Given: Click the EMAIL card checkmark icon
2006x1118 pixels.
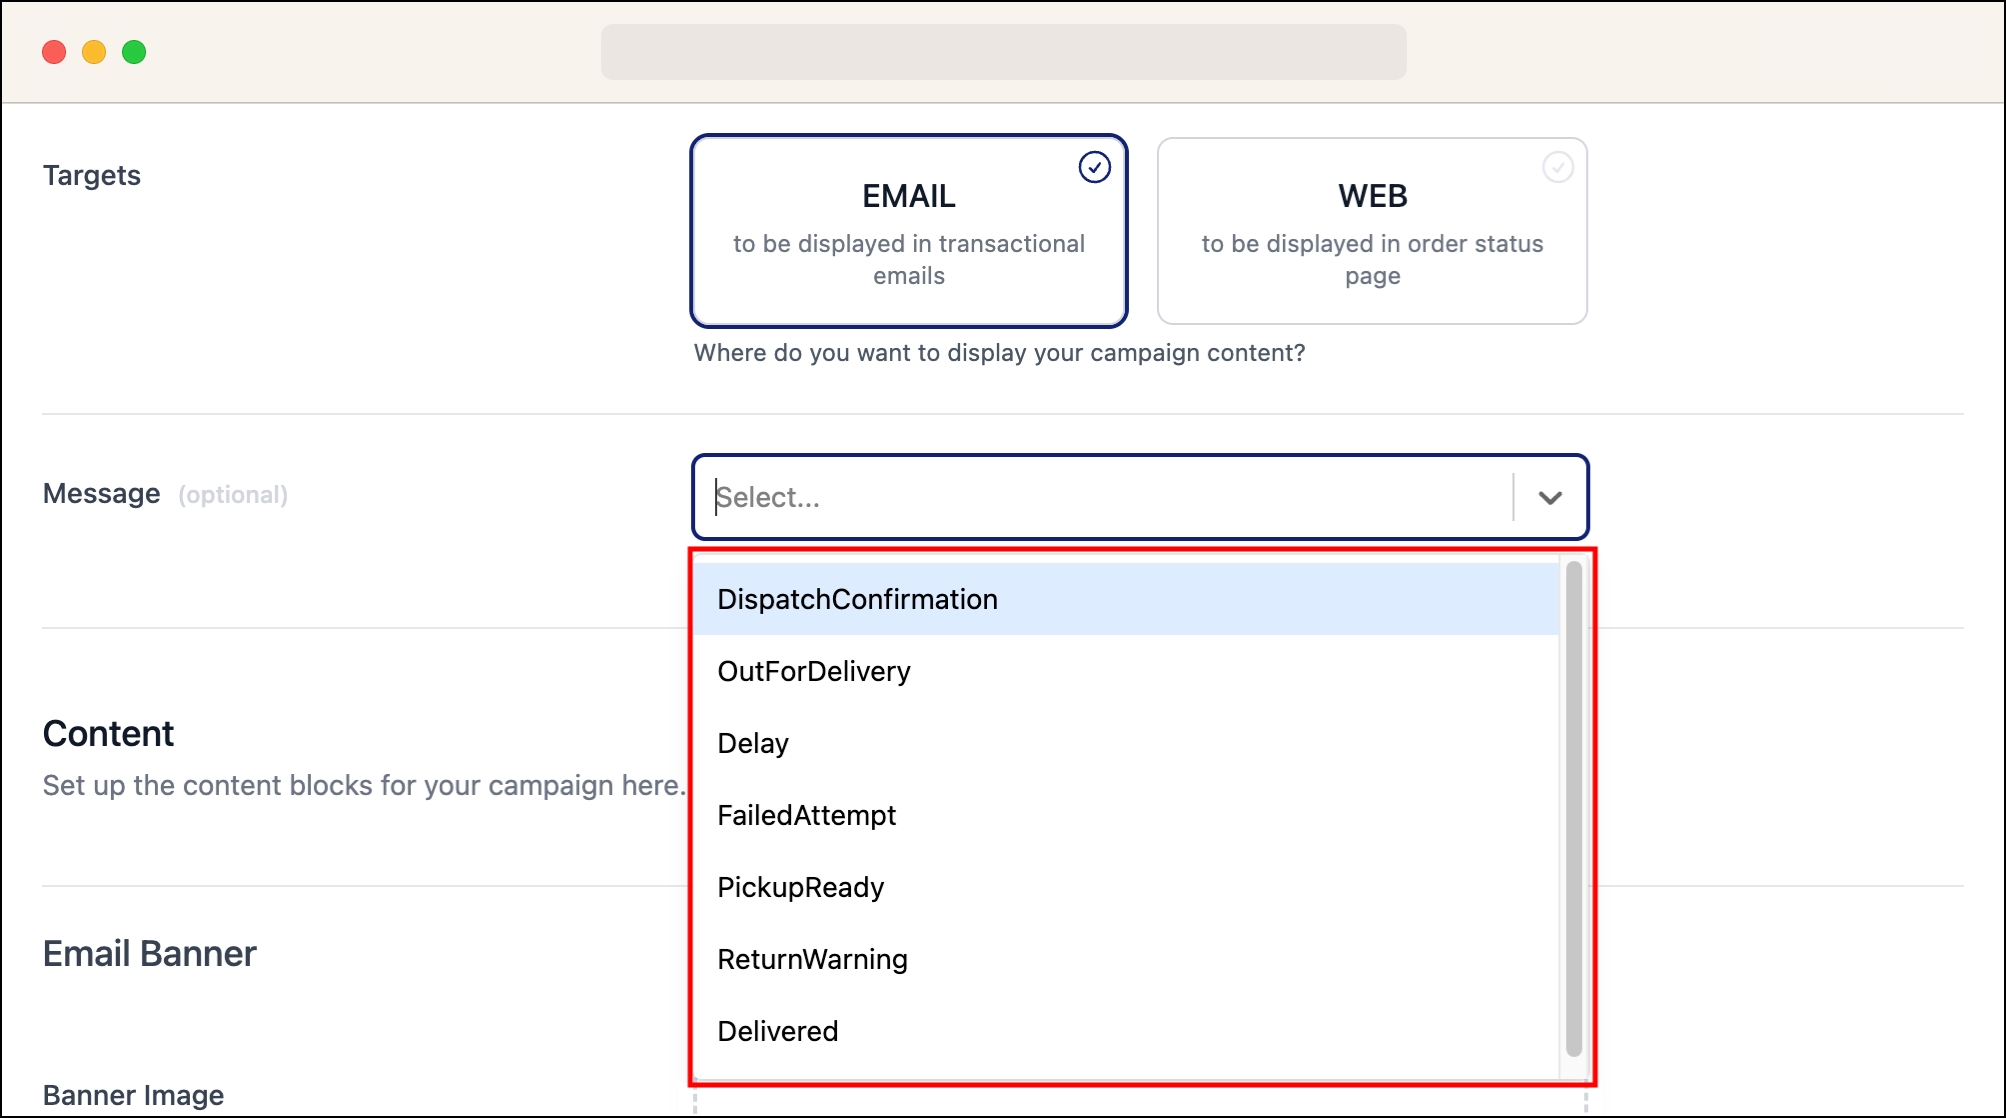Looking at the screenshot, I should click(1094, 167).
